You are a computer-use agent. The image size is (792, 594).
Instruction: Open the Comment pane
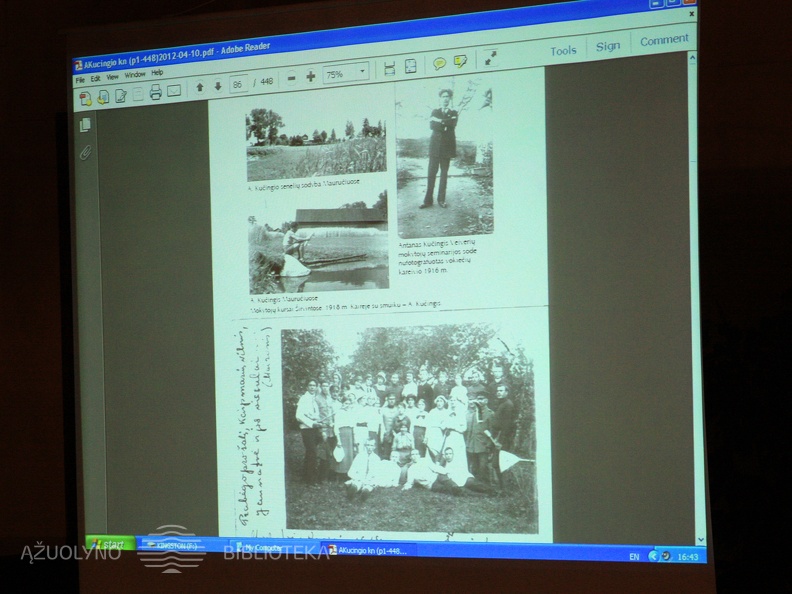[664, 41]
